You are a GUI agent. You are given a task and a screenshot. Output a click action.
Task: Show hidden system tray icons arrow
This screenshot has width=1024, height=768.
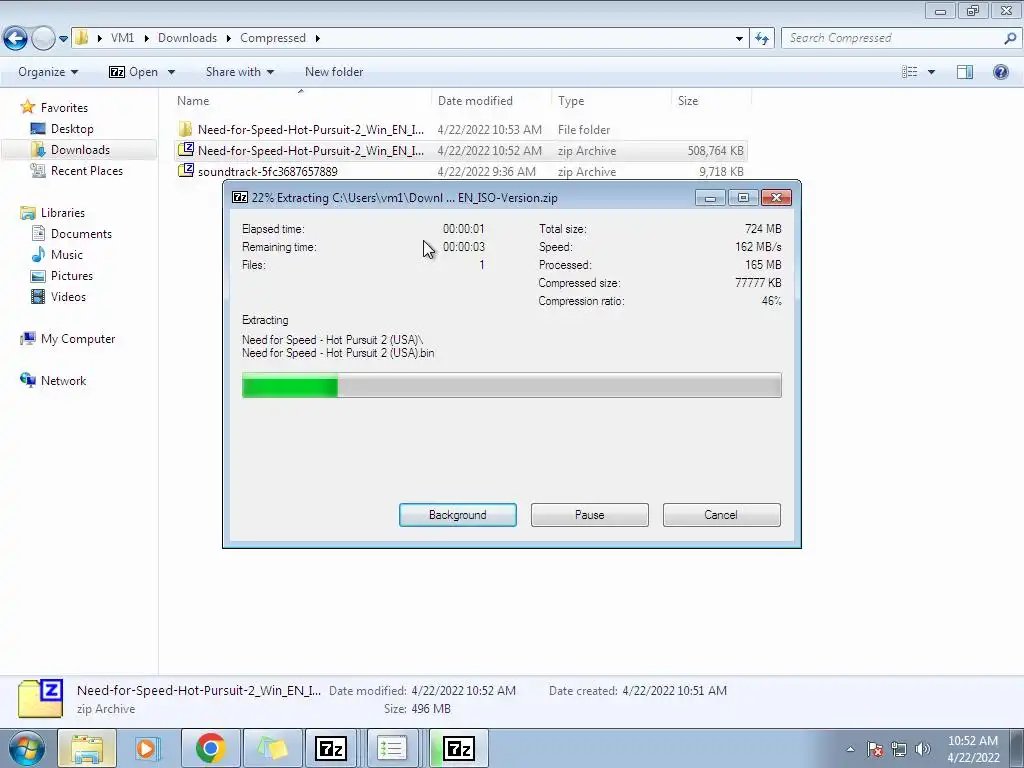(x=850, y=749)
